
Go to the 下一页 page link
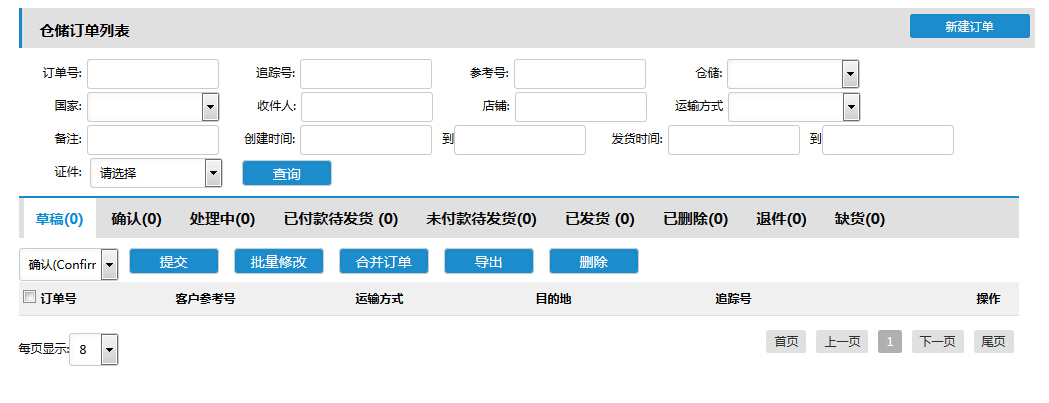(937, 341)
